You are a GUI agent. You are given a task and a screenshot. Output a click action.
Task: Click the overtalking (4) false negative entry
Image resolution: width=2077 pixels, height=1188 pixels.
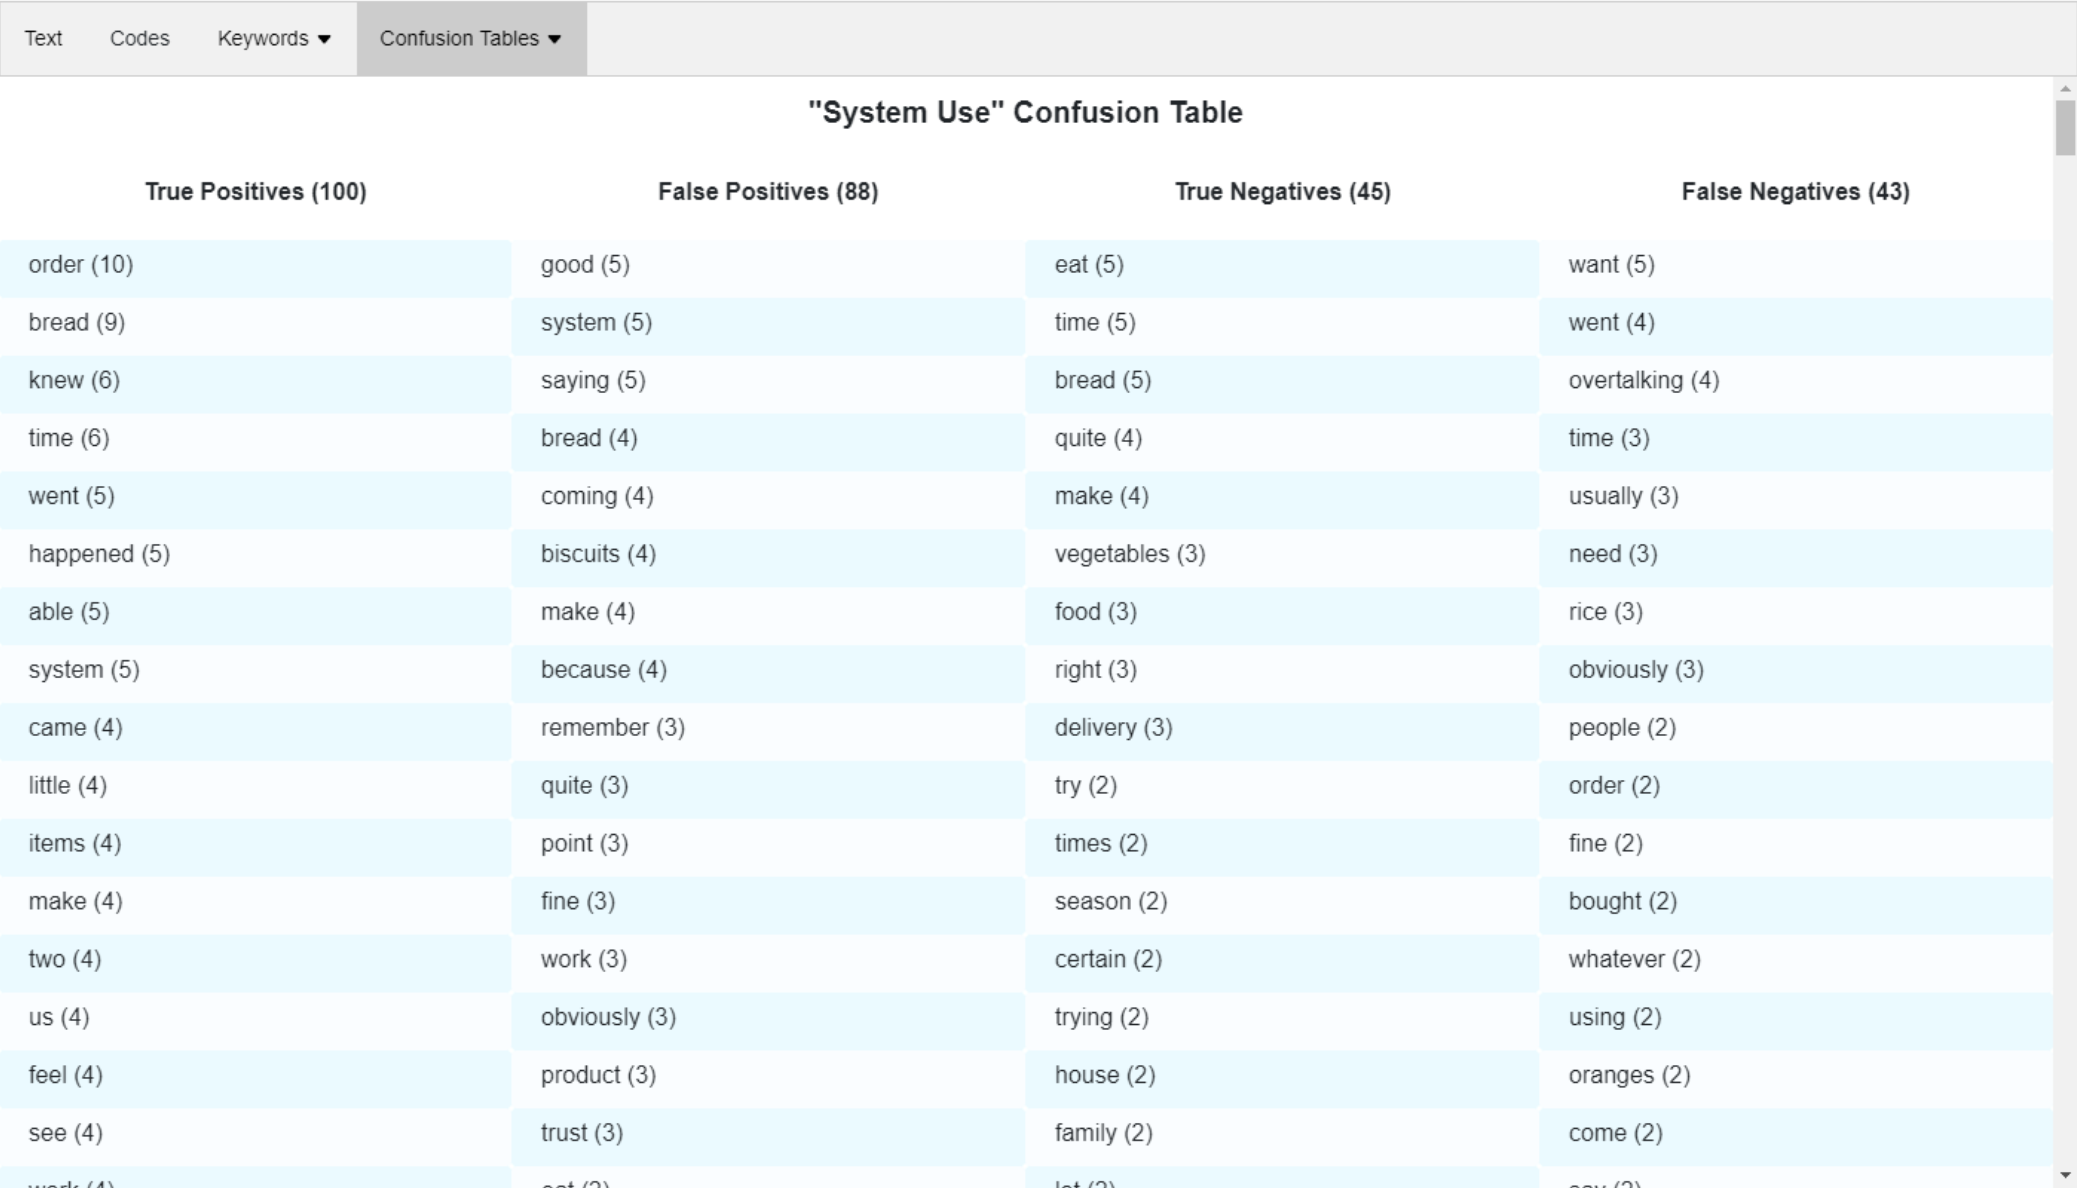(1642, 379)
